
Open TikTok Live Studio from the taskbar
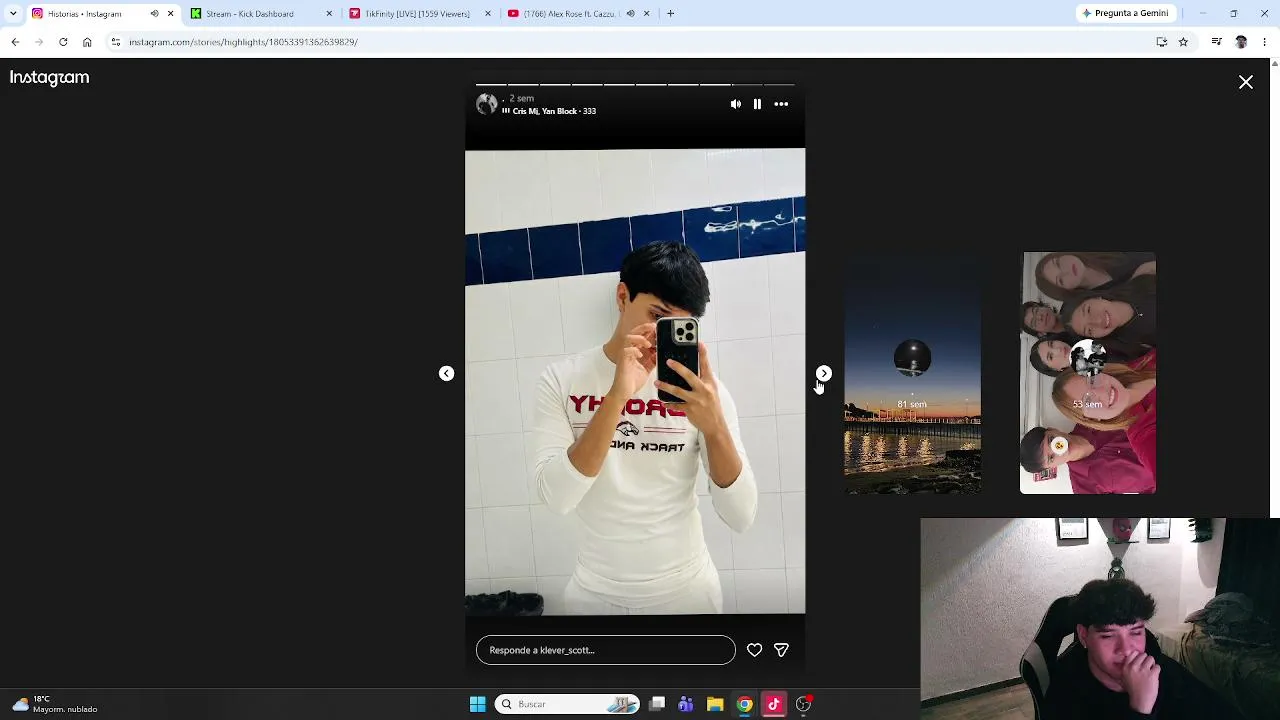point(774,704)
